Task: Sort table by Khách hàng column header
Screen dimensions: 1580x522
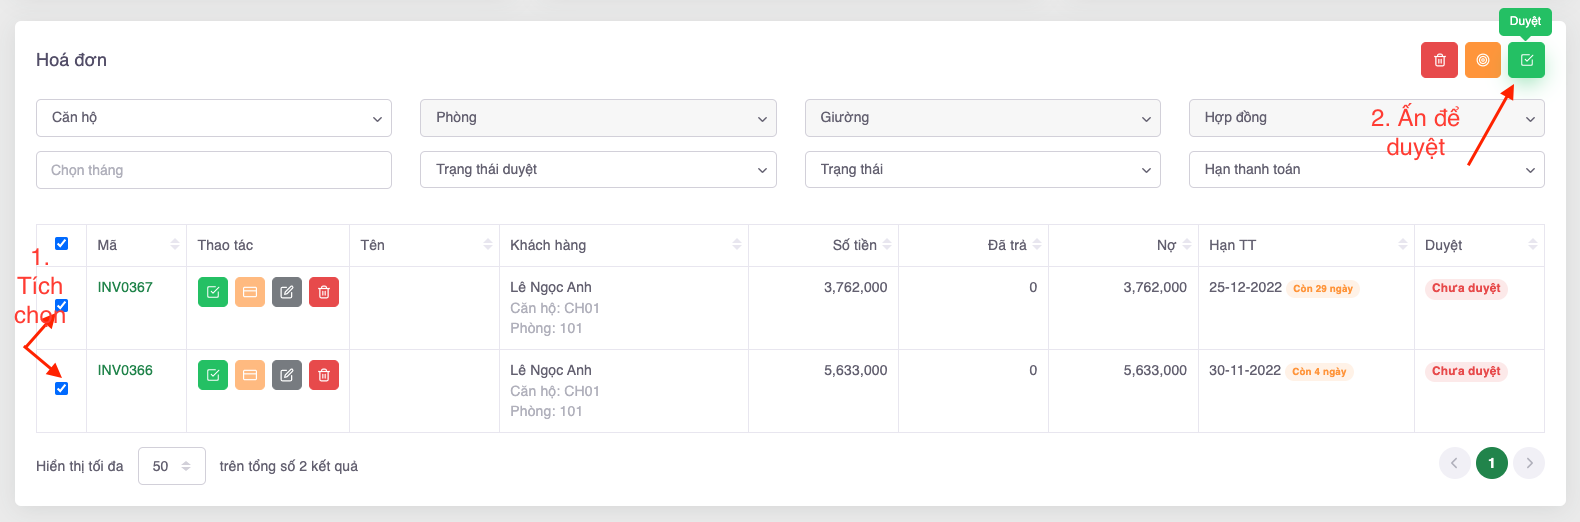Action: pyautogui.click(x=548, y=245)
